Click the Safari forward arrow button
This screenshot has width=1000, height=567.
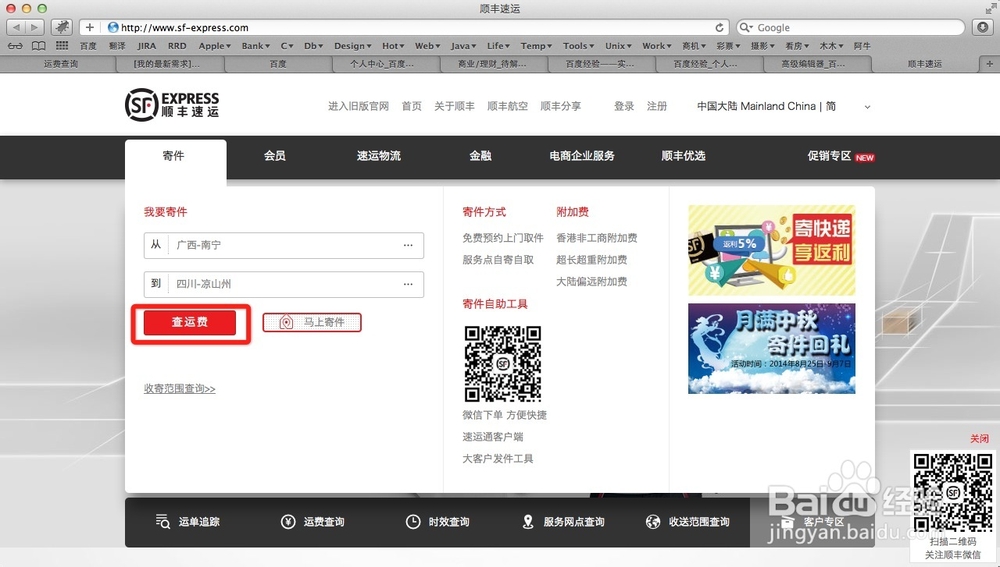point(35,27)
